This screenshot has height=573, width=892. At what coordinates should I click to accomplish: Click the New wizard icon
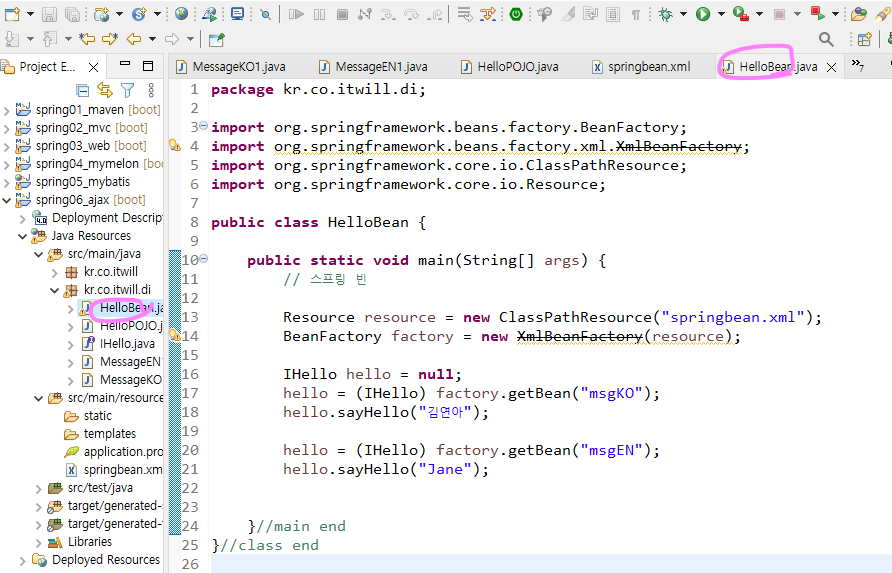click(12, 14)
